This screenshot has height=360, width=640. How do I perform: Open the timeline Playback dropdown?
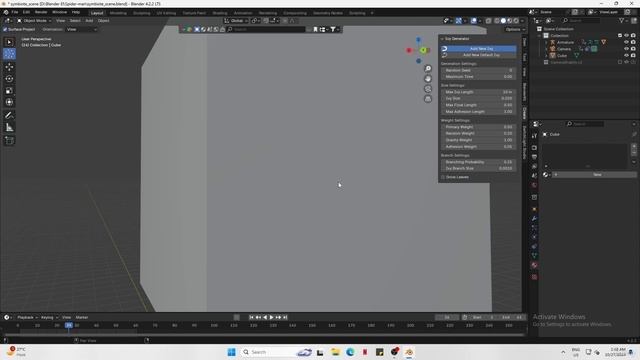(x=27, y=318)
